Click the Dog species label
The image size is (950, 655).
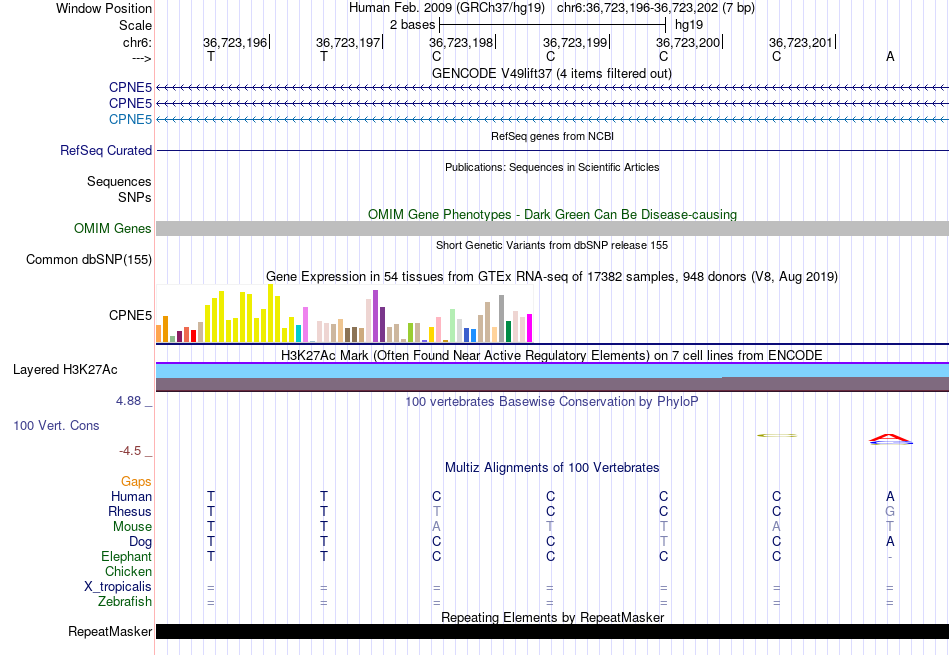pyautogui.click(x=140, y=542)
